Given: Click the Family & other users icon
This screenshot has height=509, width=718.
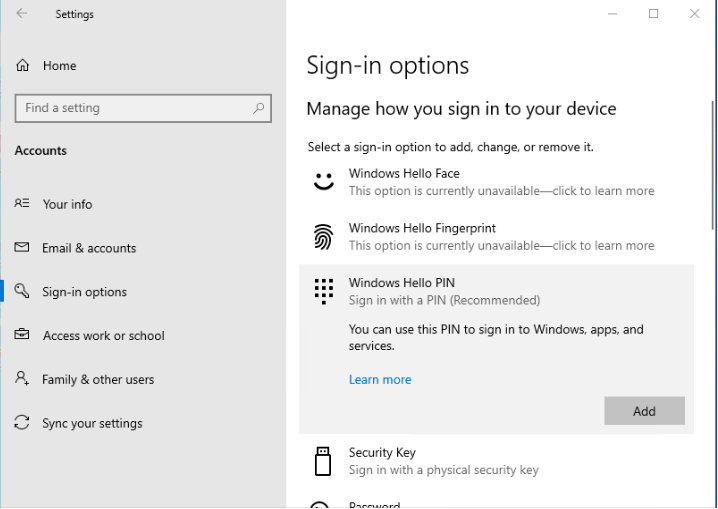Looking at the screenshot, I should coord(22,379).
